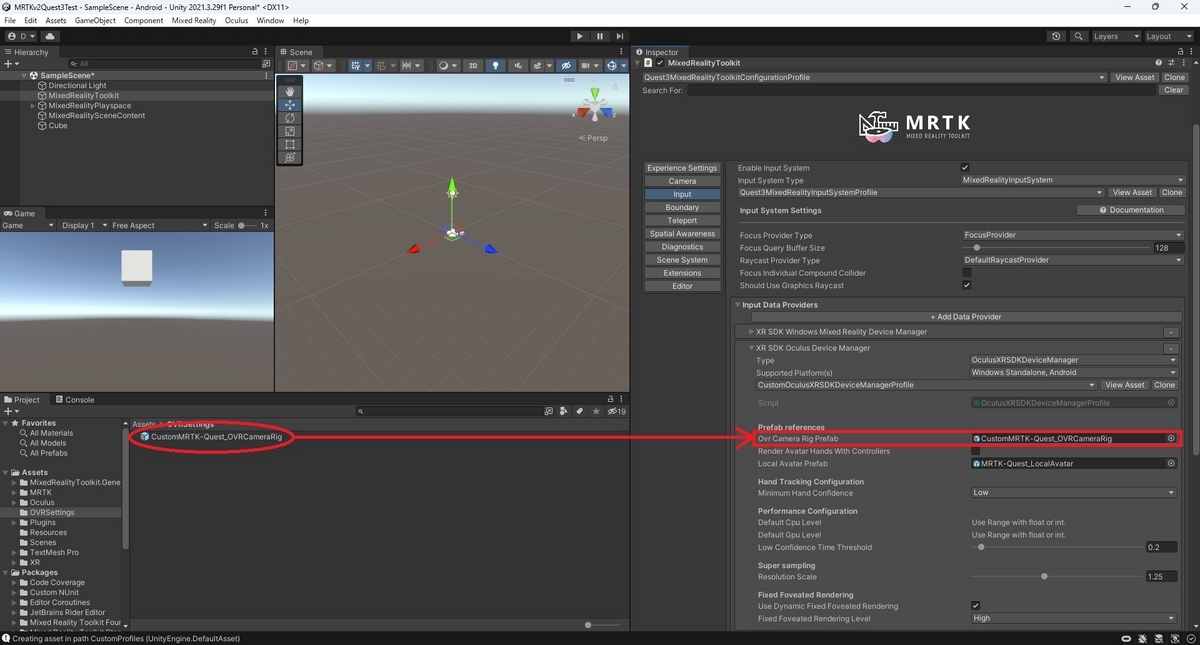This screenshot has width=1200, height=645.
Task: Start Play mode with the Play button
Action: pos(579,36)
